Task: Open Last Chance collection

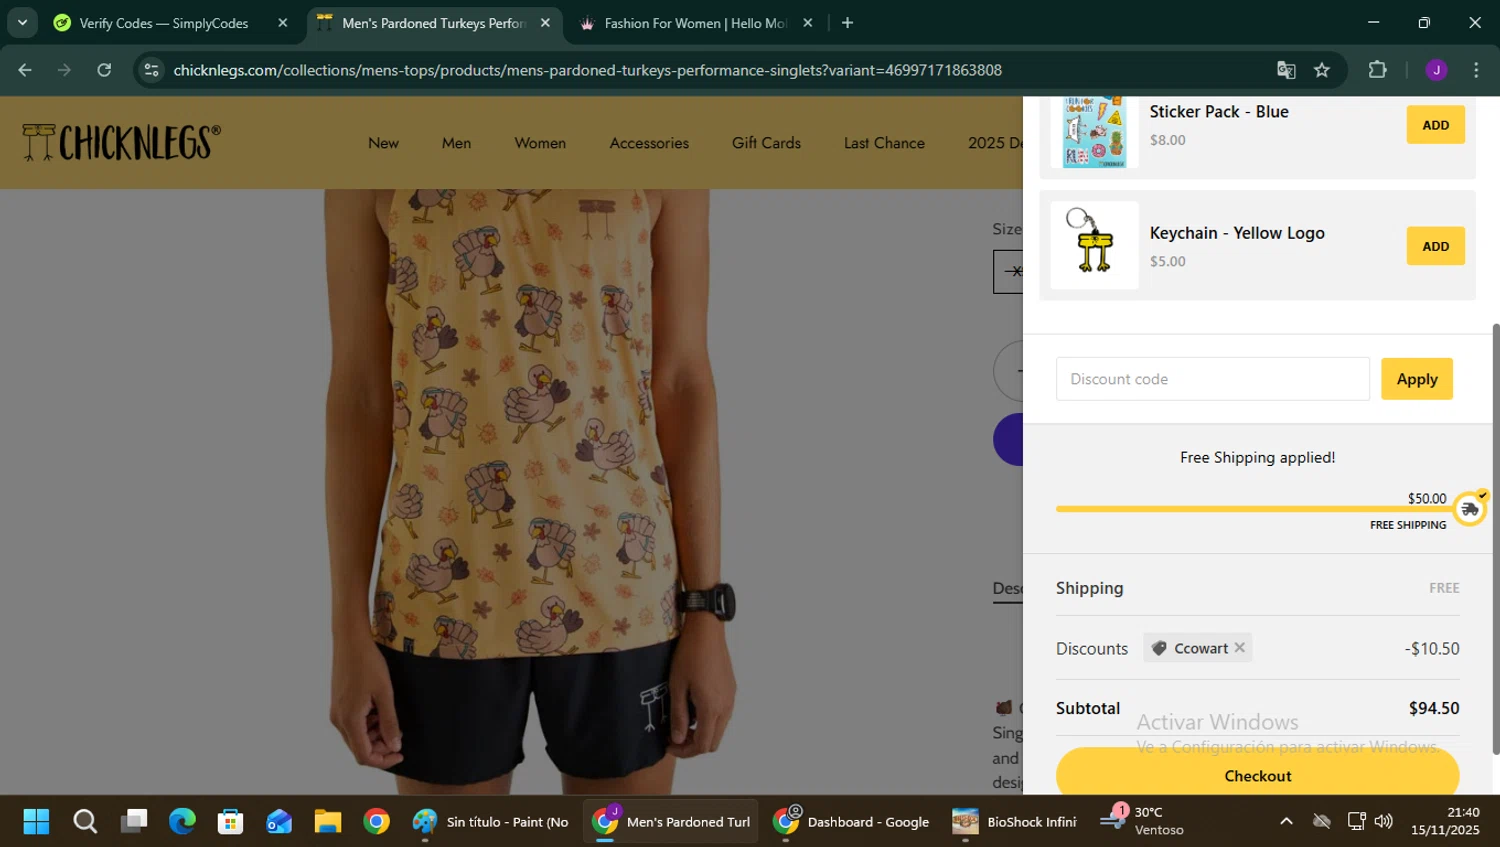Action: tap(884, 143)
